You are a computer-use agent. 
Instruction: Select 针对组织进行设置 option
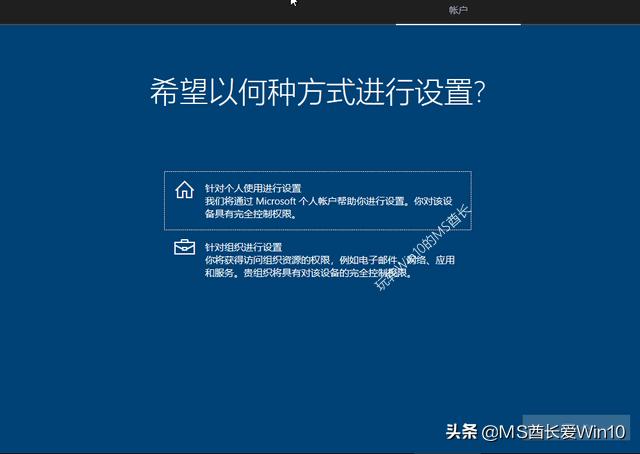(x=318, y=260)
